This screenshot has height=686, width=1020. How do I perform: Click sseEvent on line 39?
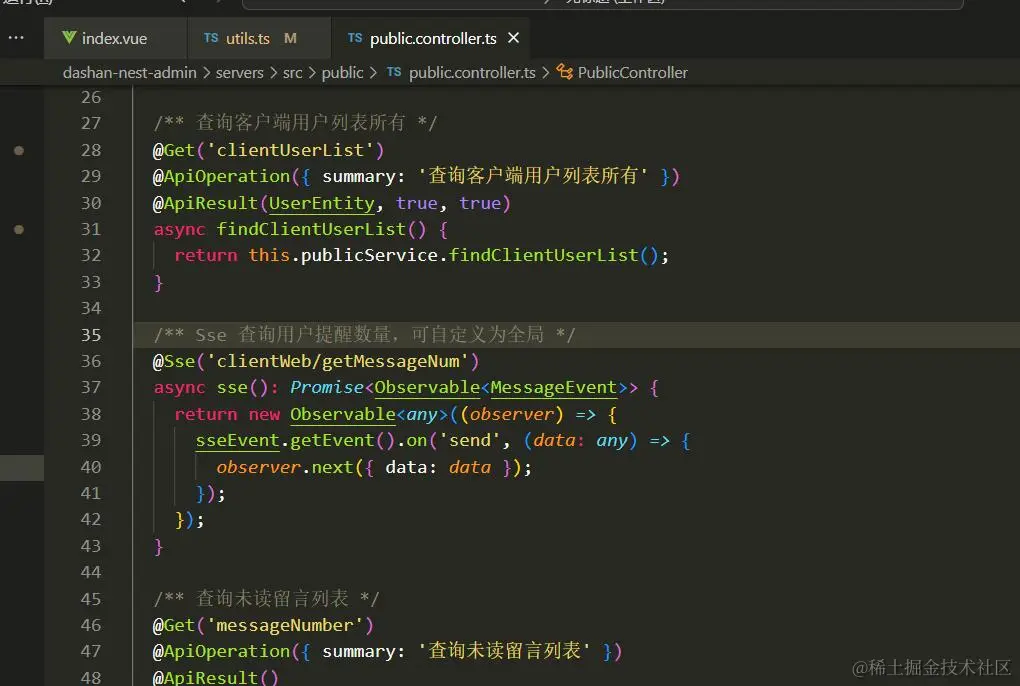click(237, 440)
